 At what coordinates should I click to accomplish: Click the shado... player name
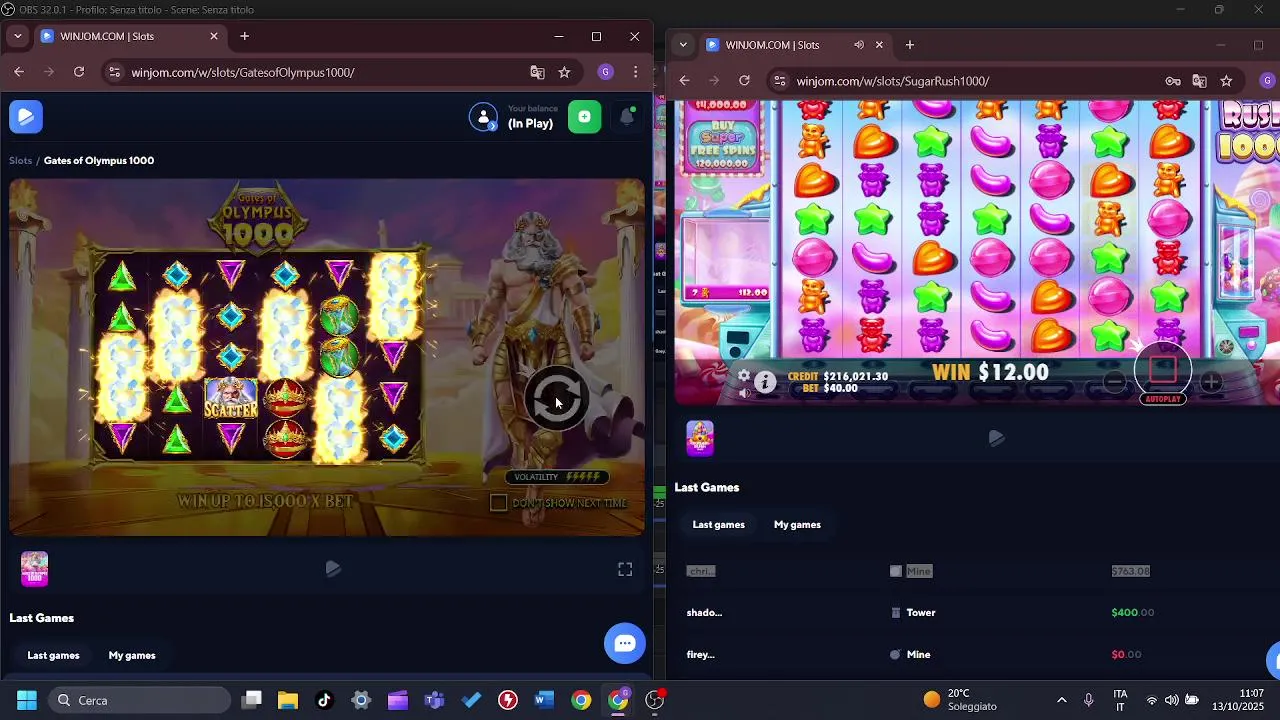pos(704,612)
